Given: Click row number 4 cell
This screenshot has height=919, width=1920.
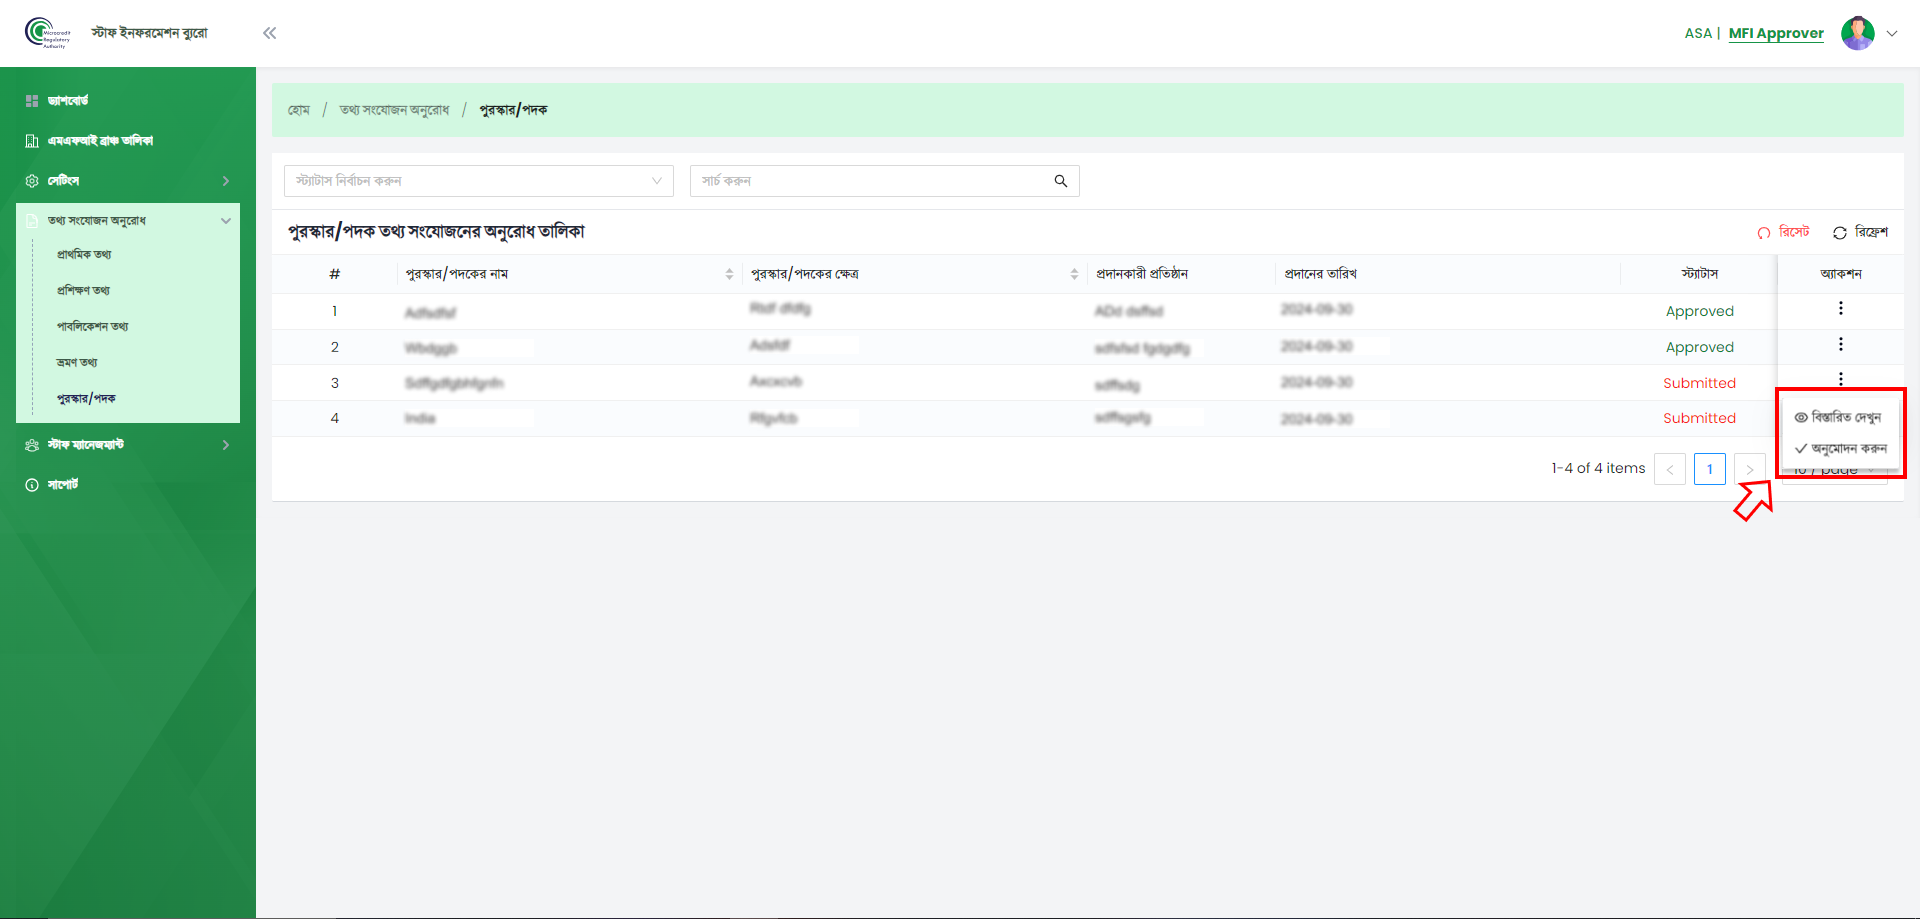Looking at the screenshot, I should click(x=335, y=419).
